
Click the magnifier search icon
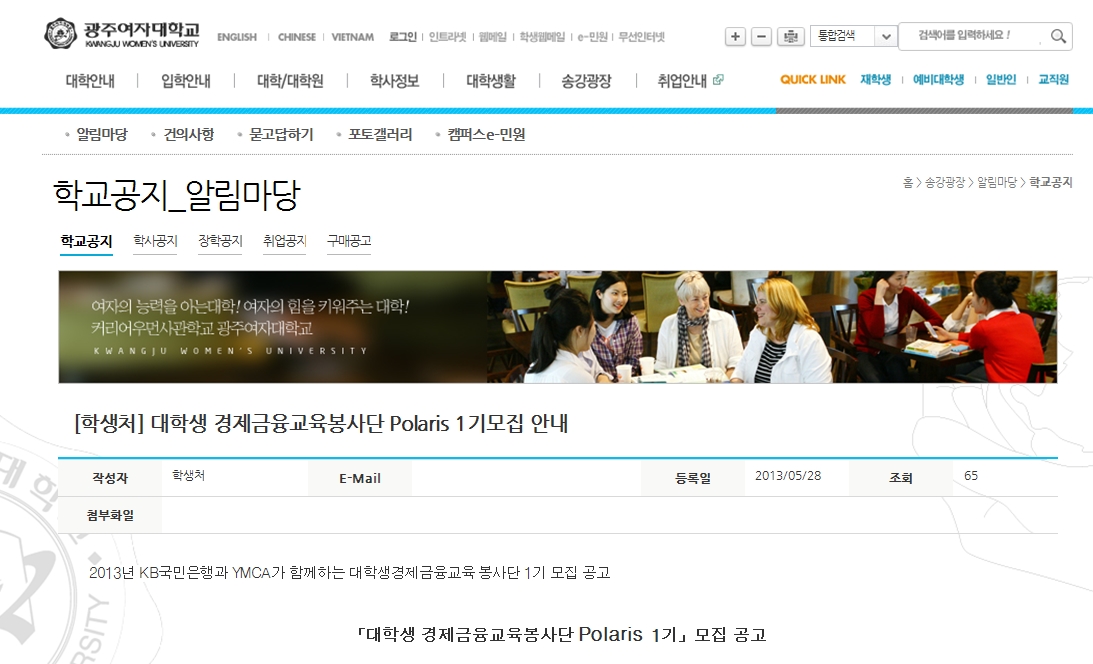coord(1058,36)
